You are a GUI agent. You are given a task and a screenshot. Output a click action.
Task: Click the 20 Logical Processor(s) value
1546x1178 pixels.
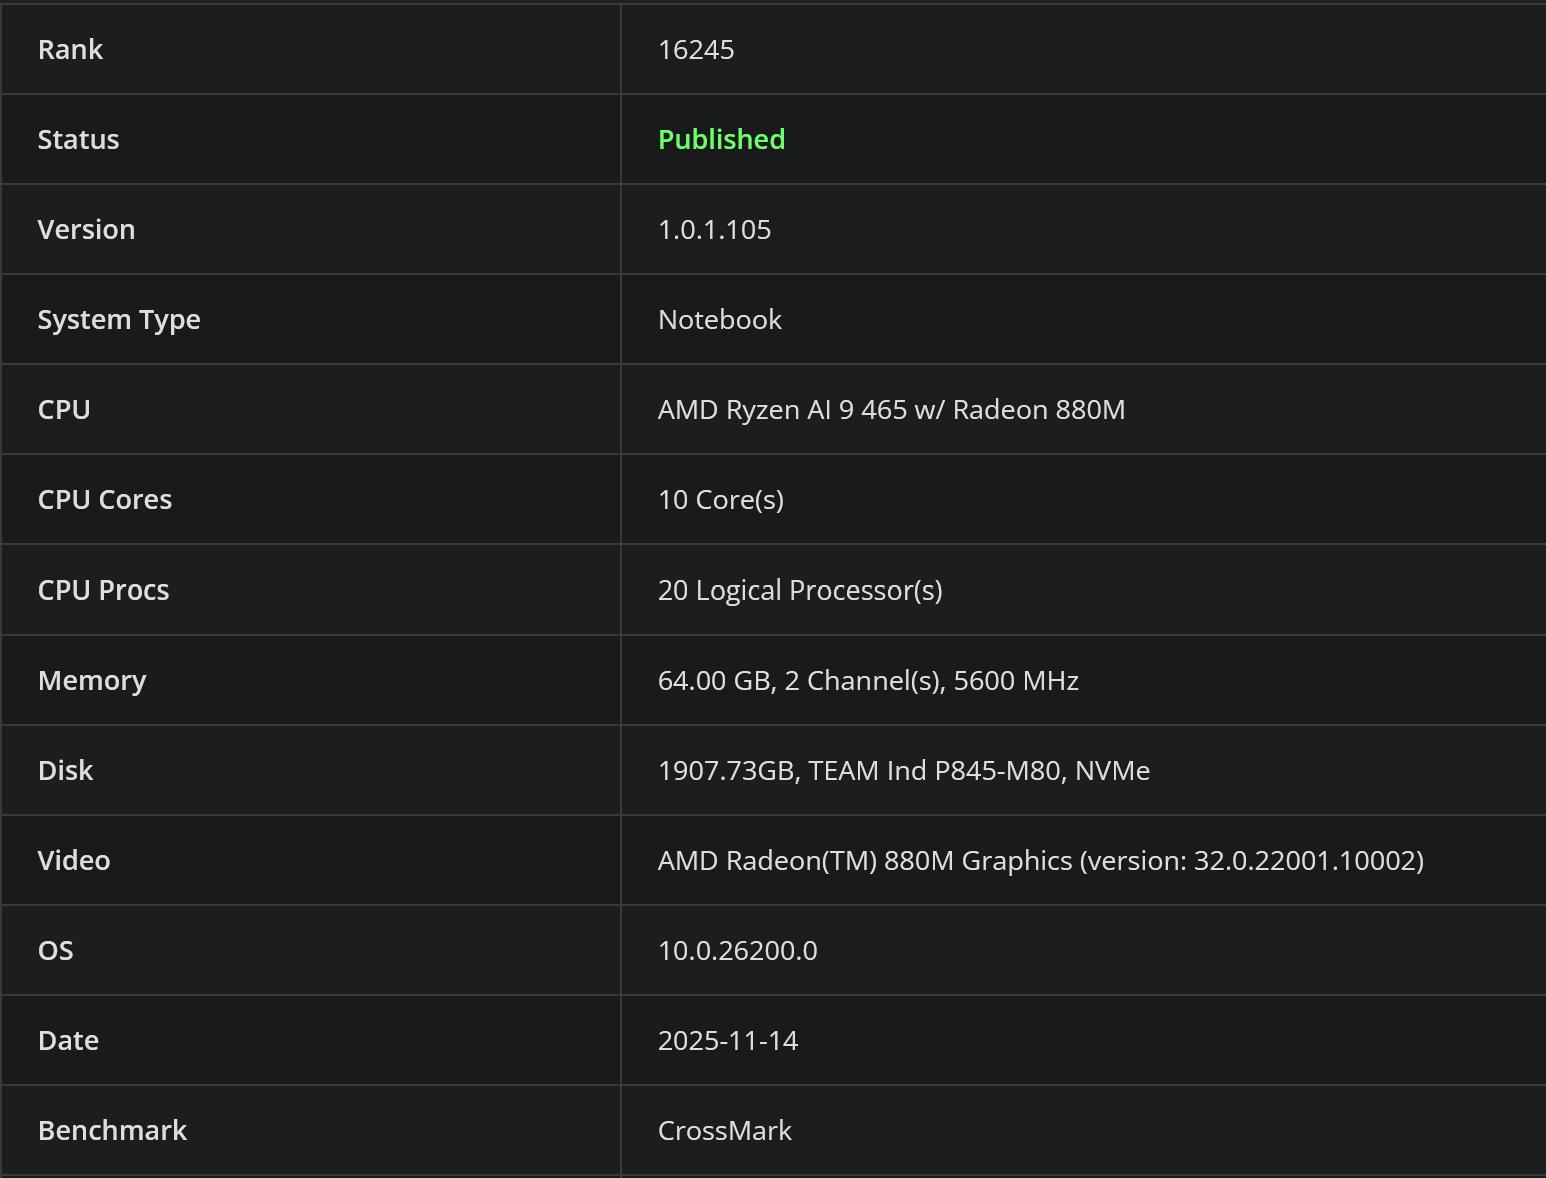(x=800, y=590)
